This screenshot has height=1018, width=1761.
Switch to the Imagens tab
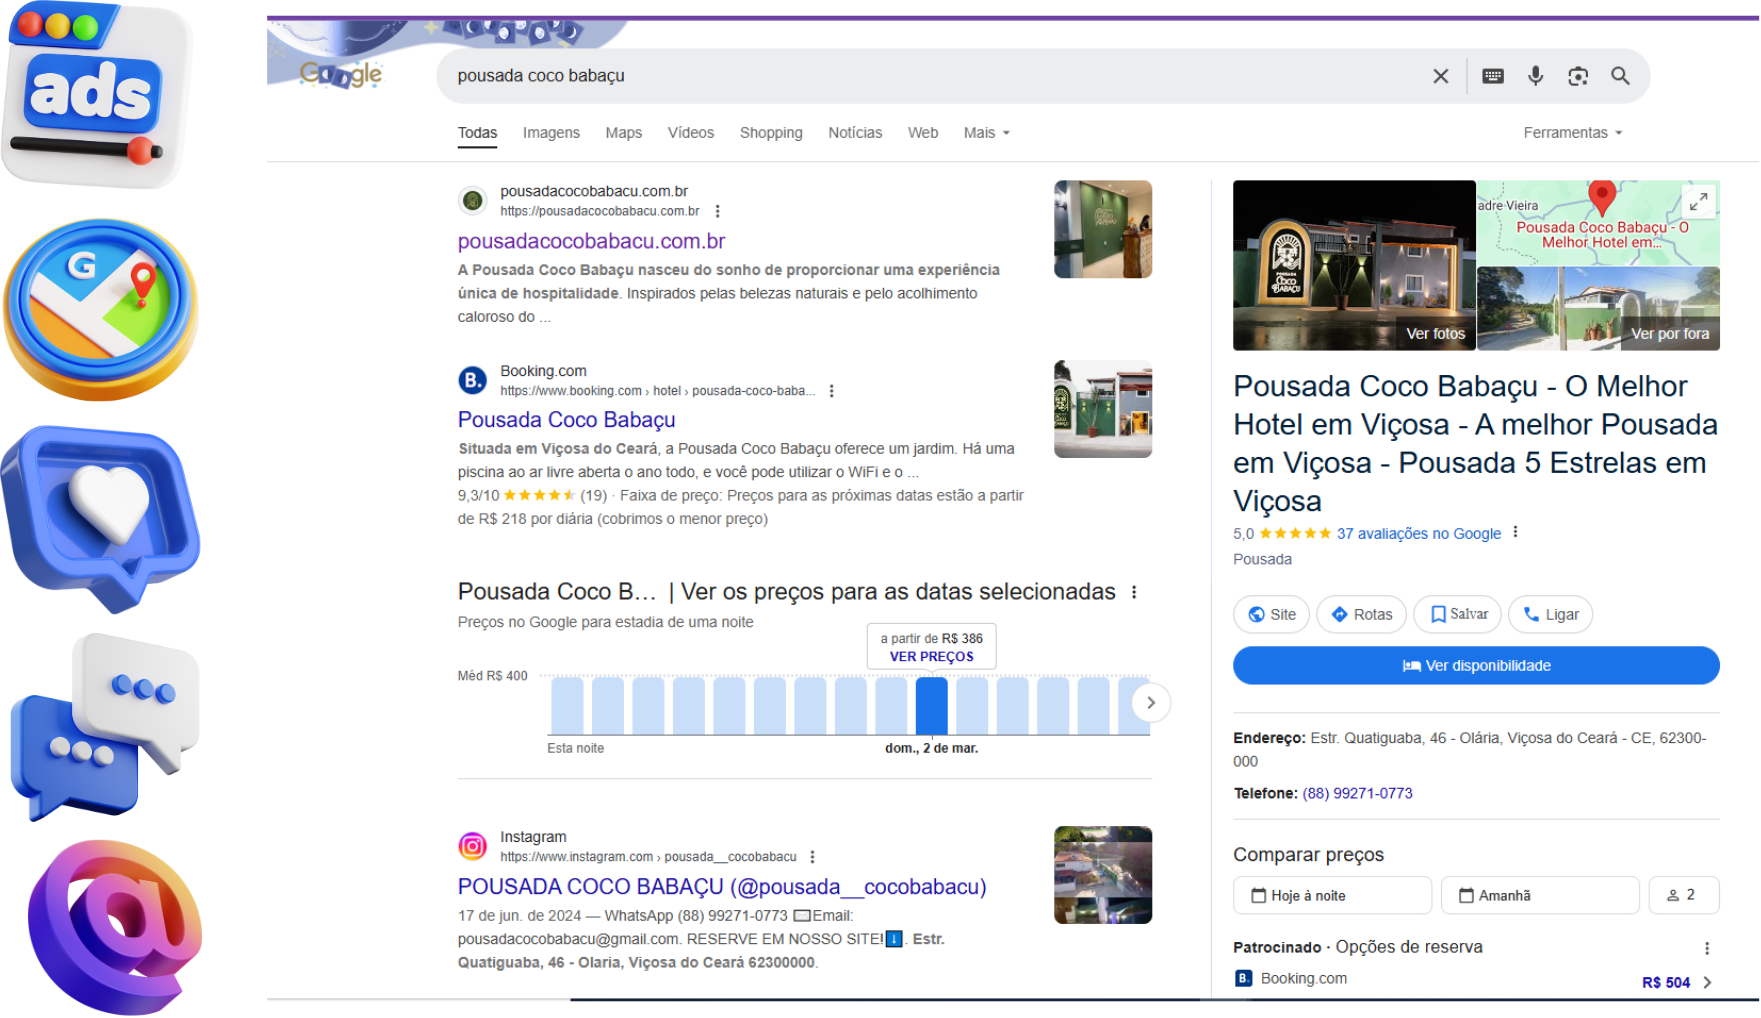click(x=551, y=133)
